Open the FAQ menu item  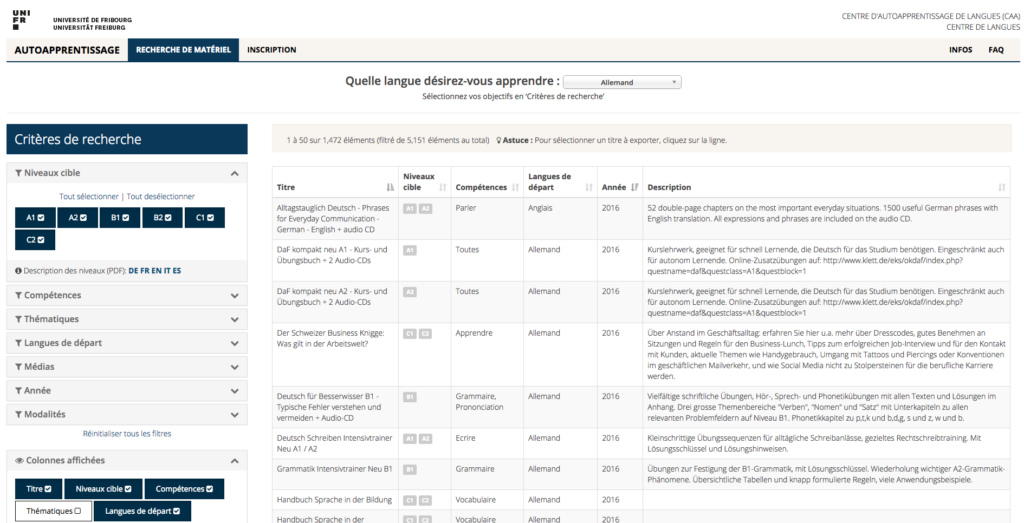click(996, 50)
